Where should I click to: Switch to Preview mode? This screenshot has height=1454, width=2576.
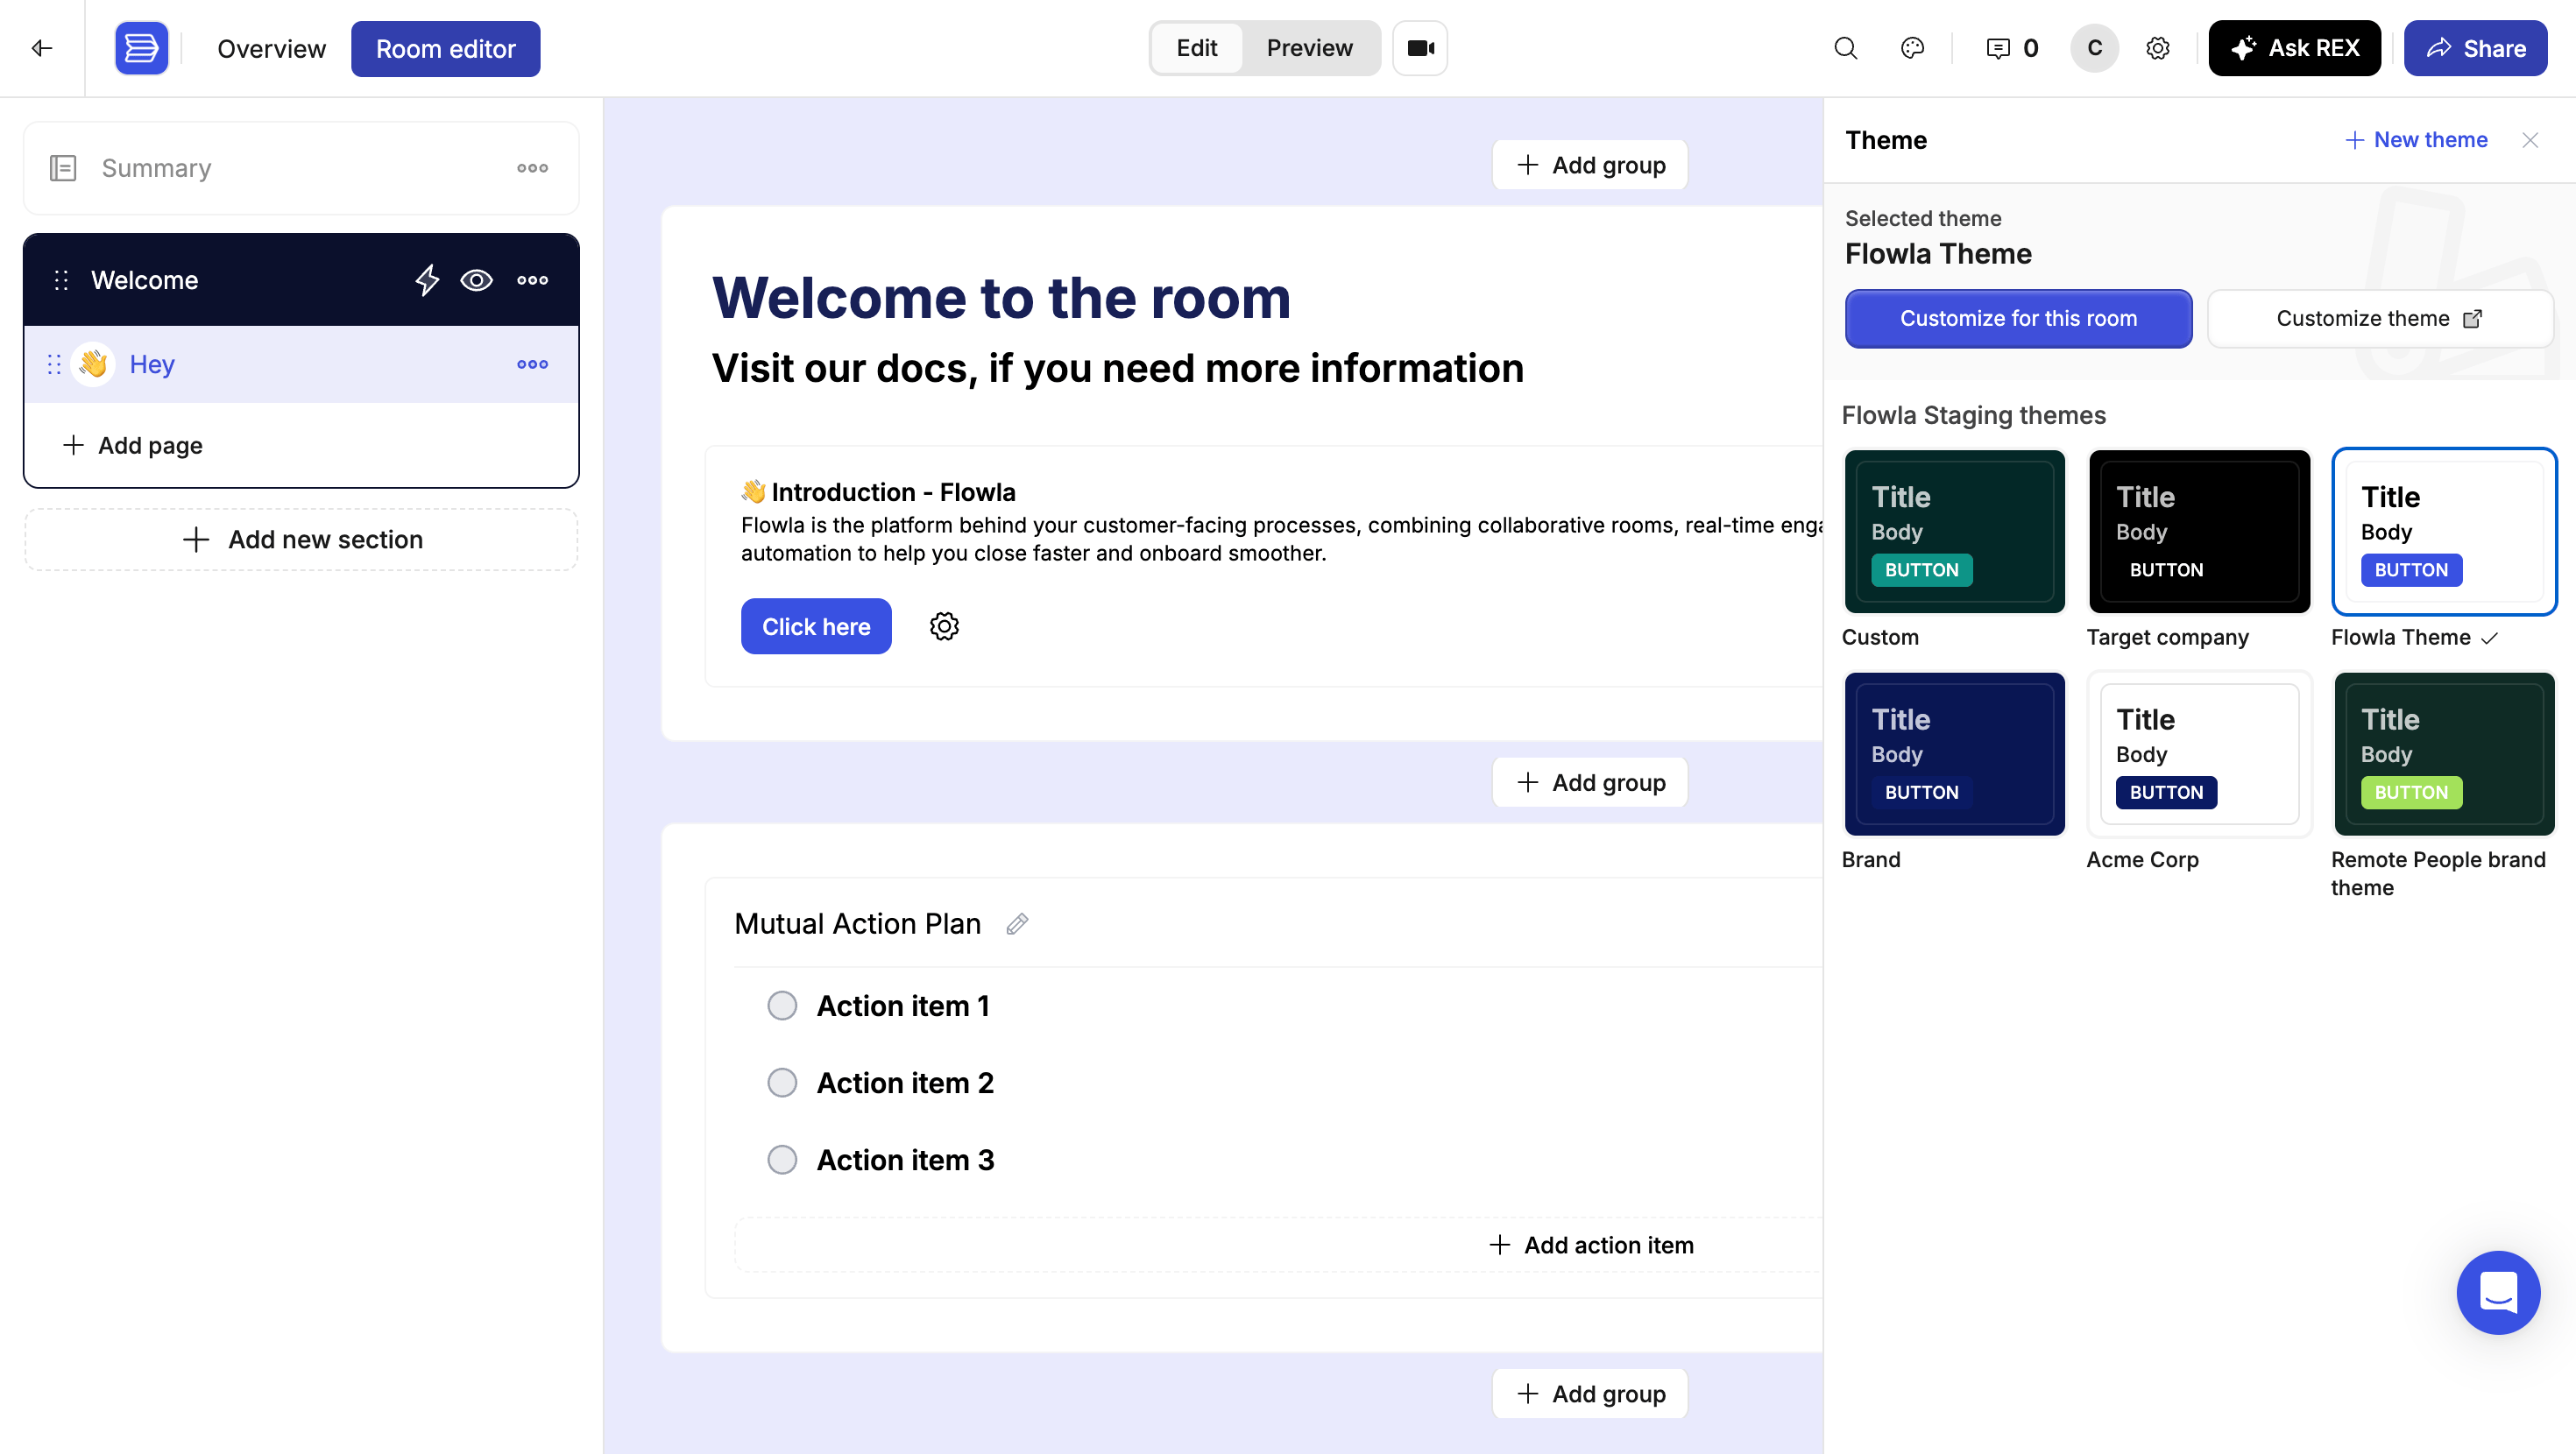tap(1309, 48)
